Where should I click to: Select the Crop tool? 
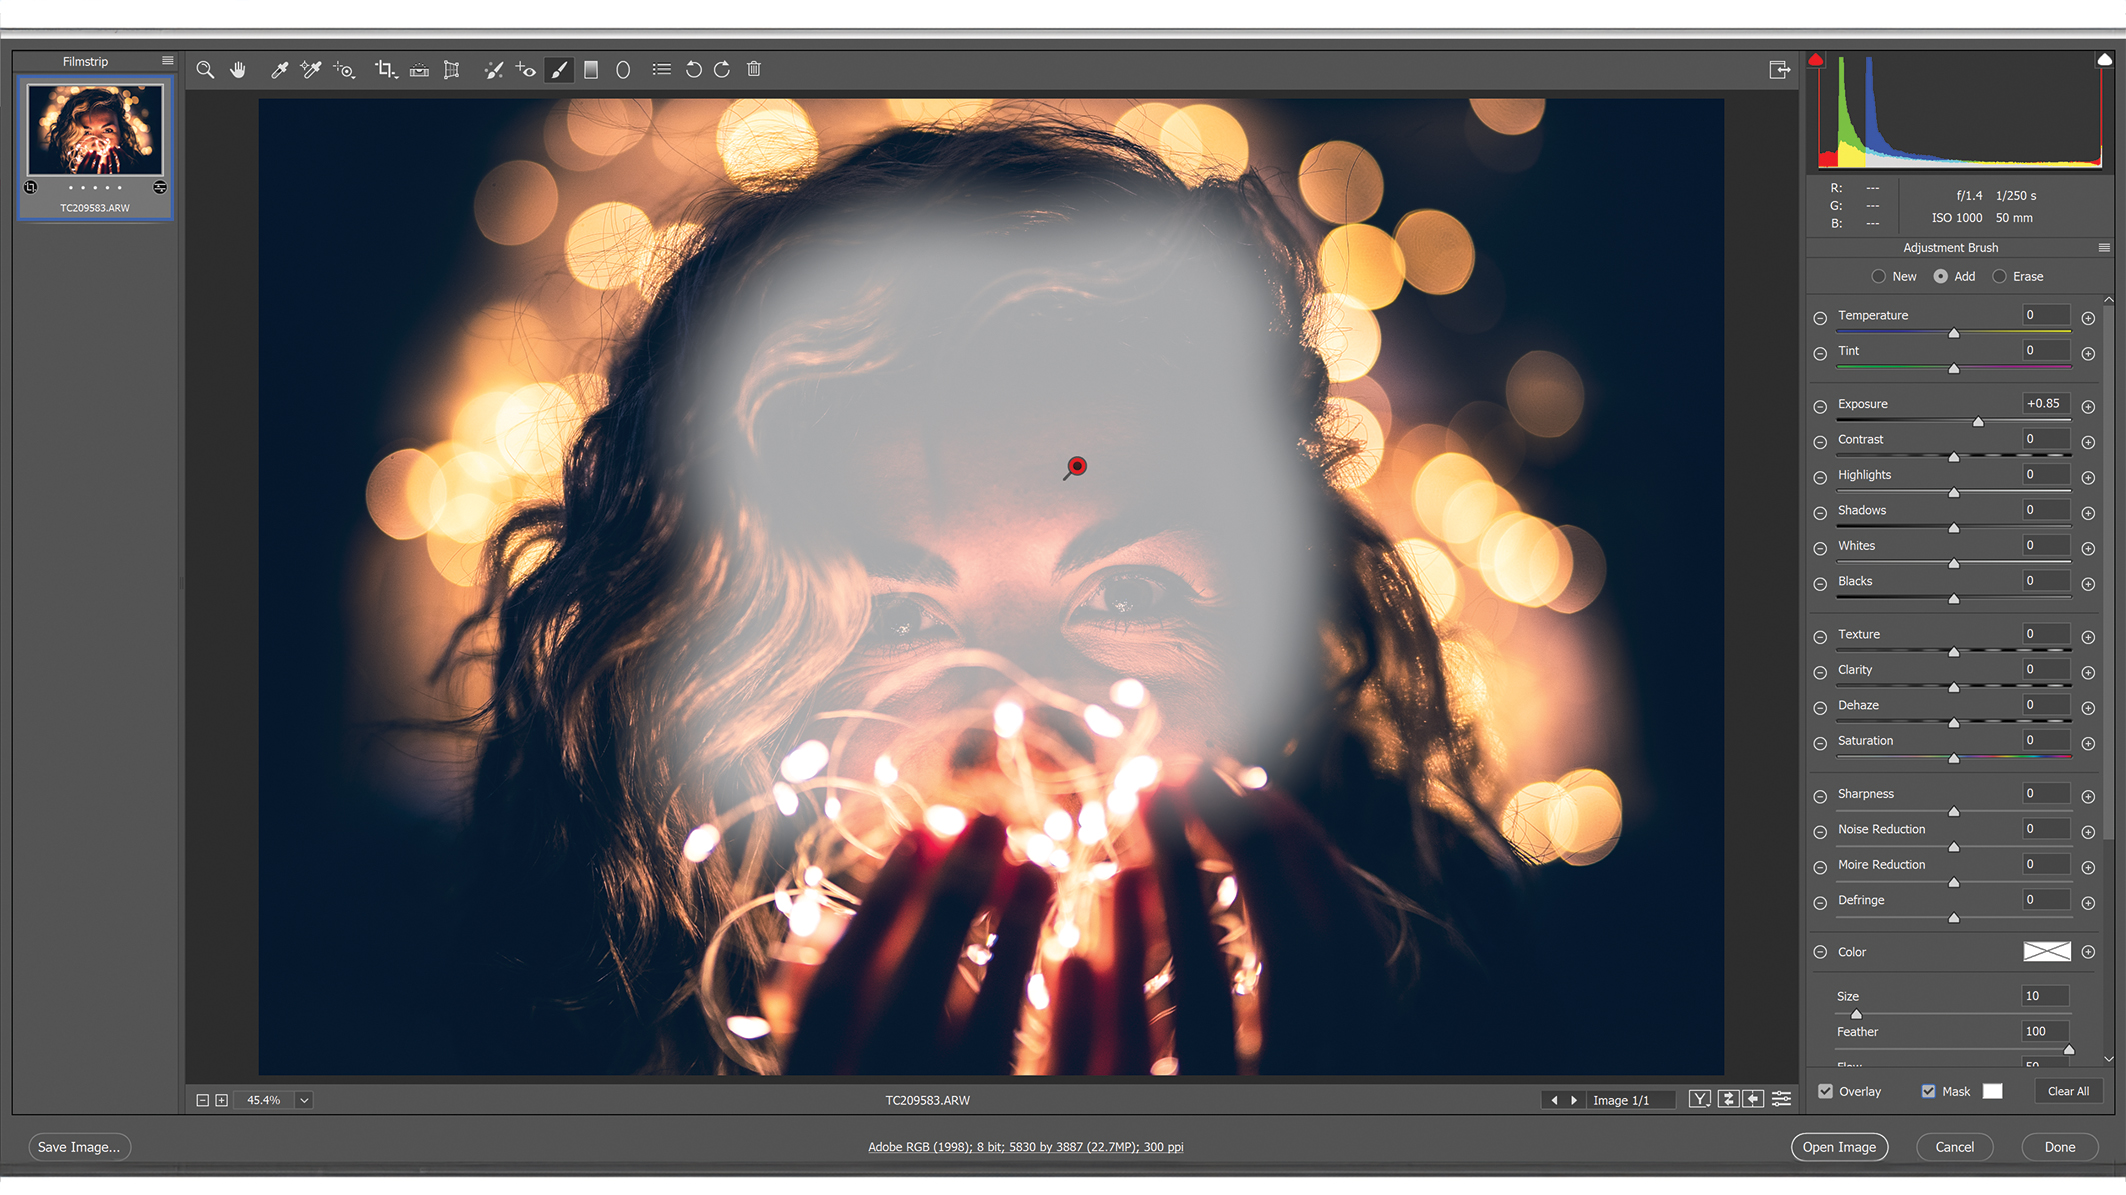385,69
